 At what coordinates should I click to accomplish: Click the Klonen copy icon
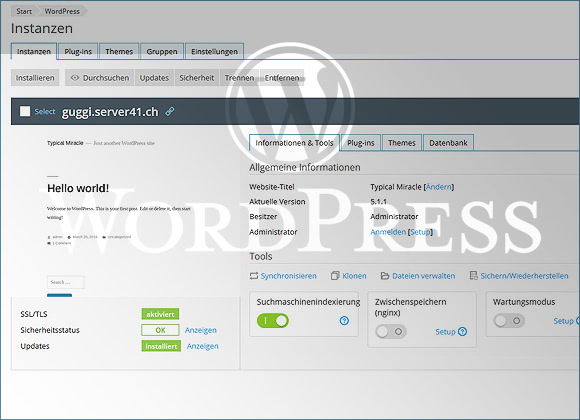(x=335, y=276)
